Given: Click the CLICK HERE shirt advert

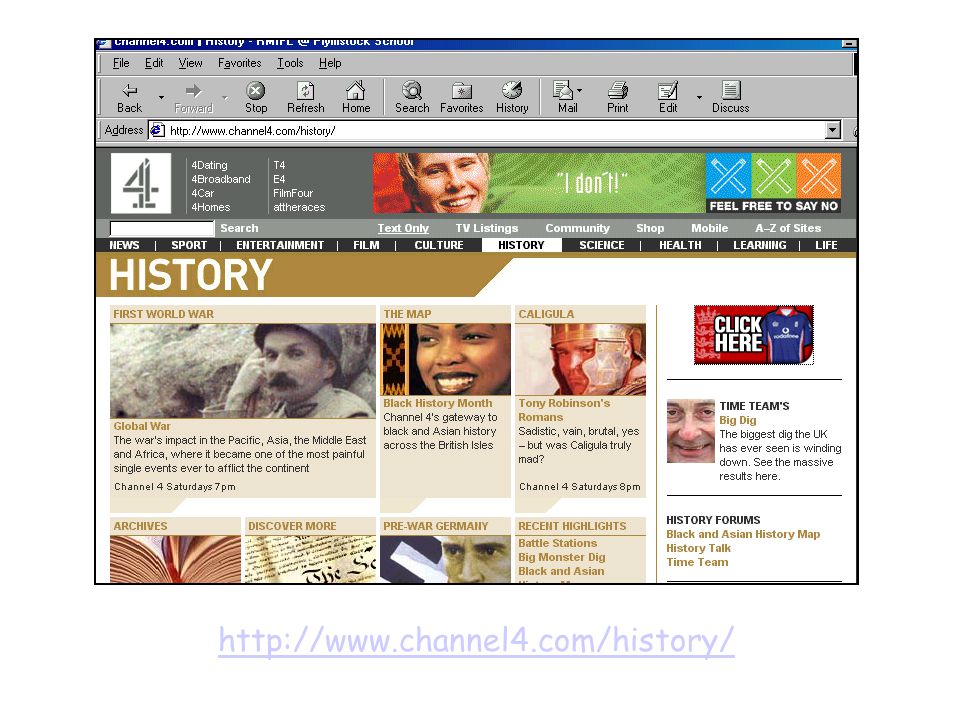Looking at the screenshot, I should tap(754, 335).
